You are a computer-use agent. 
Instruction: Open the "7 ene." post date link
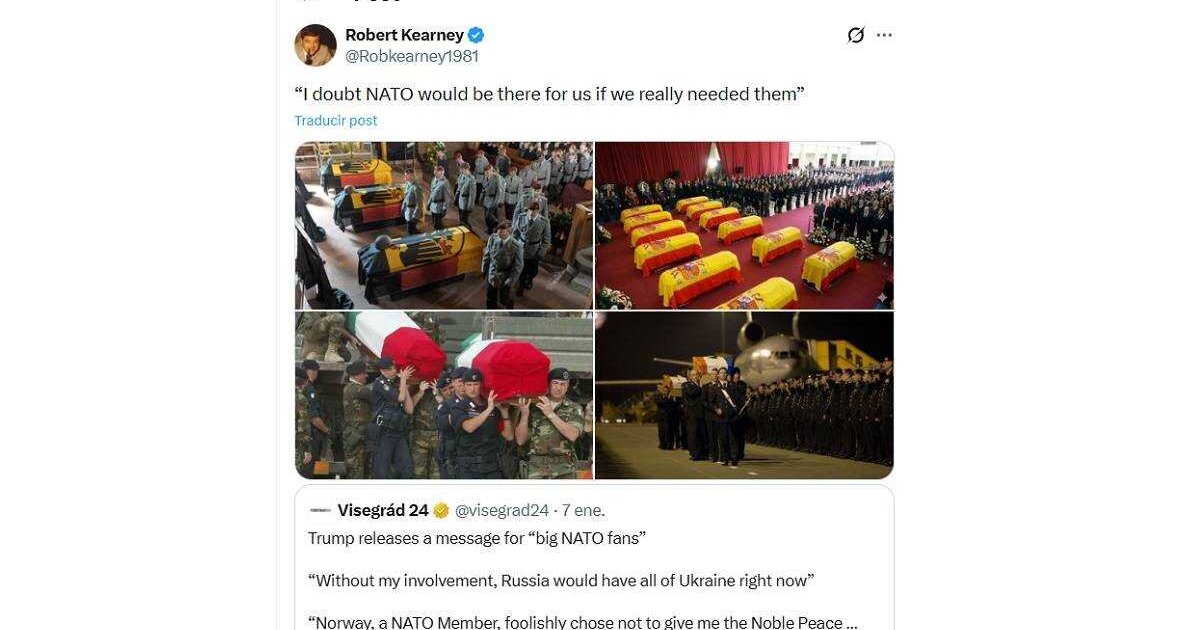[583, 510]
